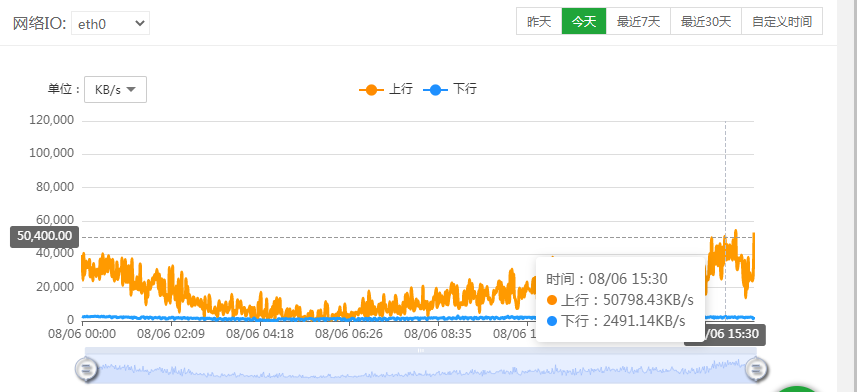Viewport: 857px width, 392px height.
Task: Click the right data zoom slider handle
Action: pos(756,369)
